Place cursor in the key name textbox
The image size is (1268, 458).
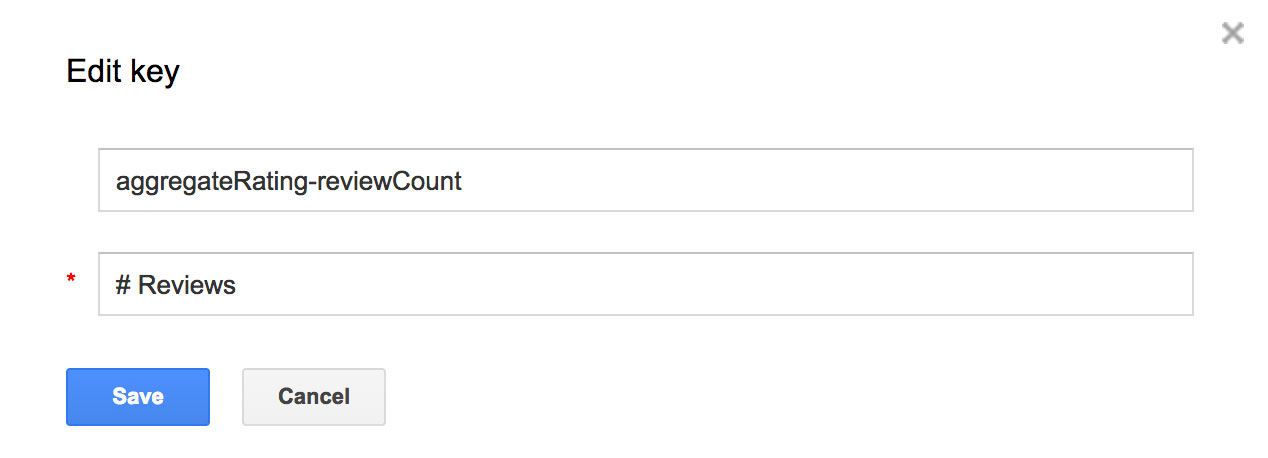point(645,181)
